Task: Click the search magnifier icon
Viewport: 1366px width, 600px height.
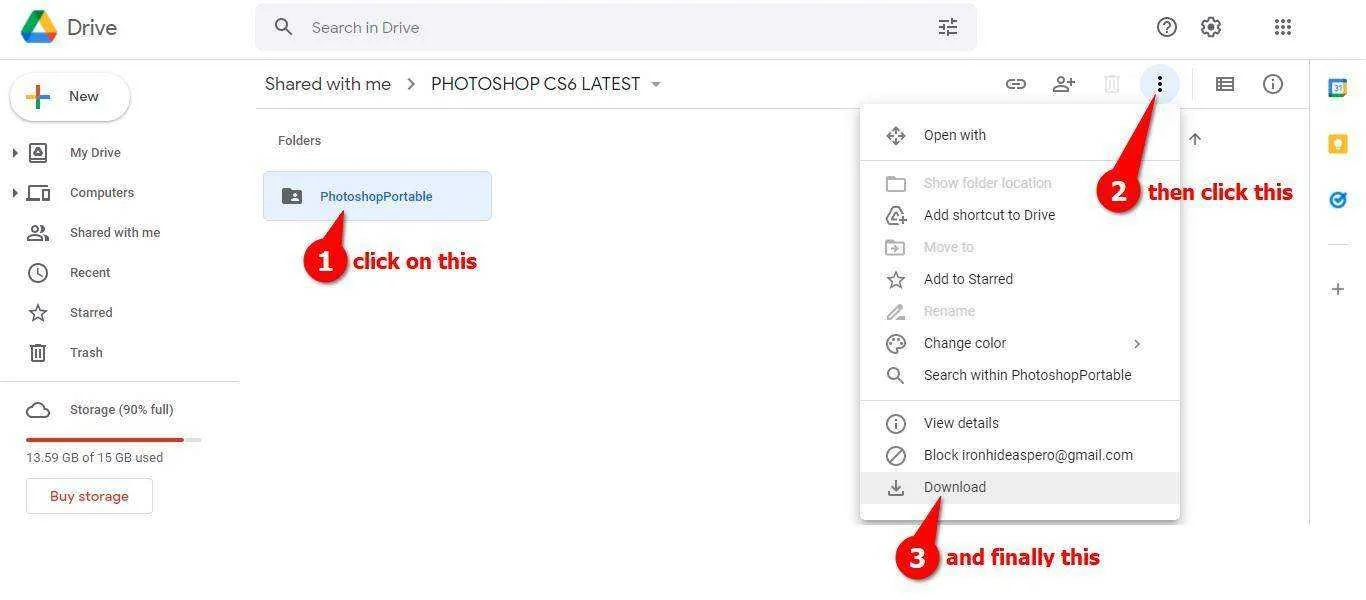Action: [284, 27]
